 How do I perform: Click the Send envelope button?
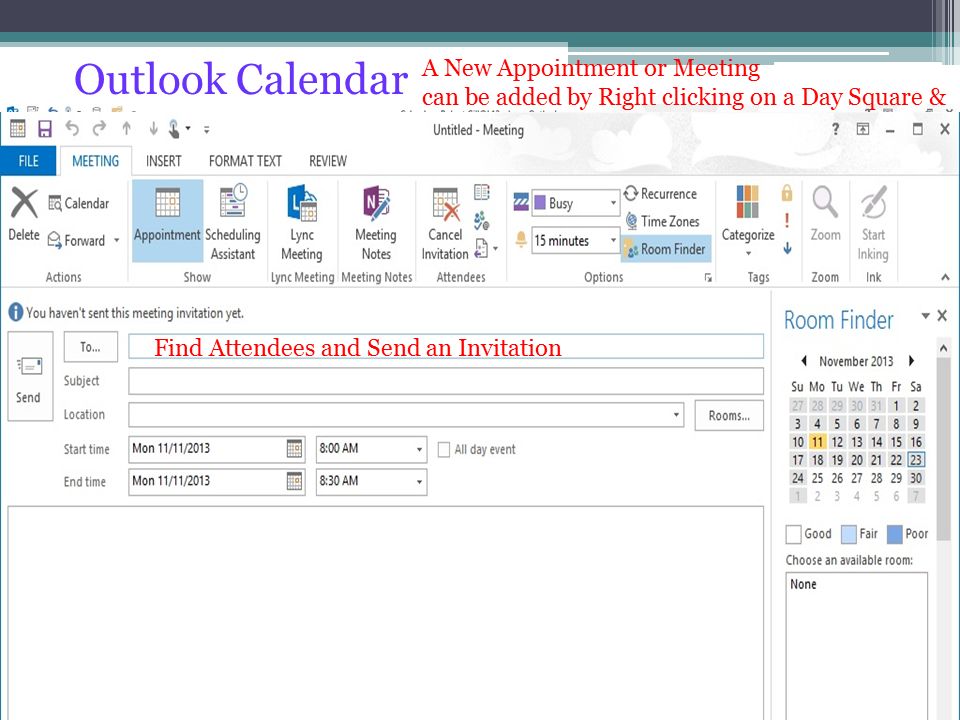(x=30, y=377)
